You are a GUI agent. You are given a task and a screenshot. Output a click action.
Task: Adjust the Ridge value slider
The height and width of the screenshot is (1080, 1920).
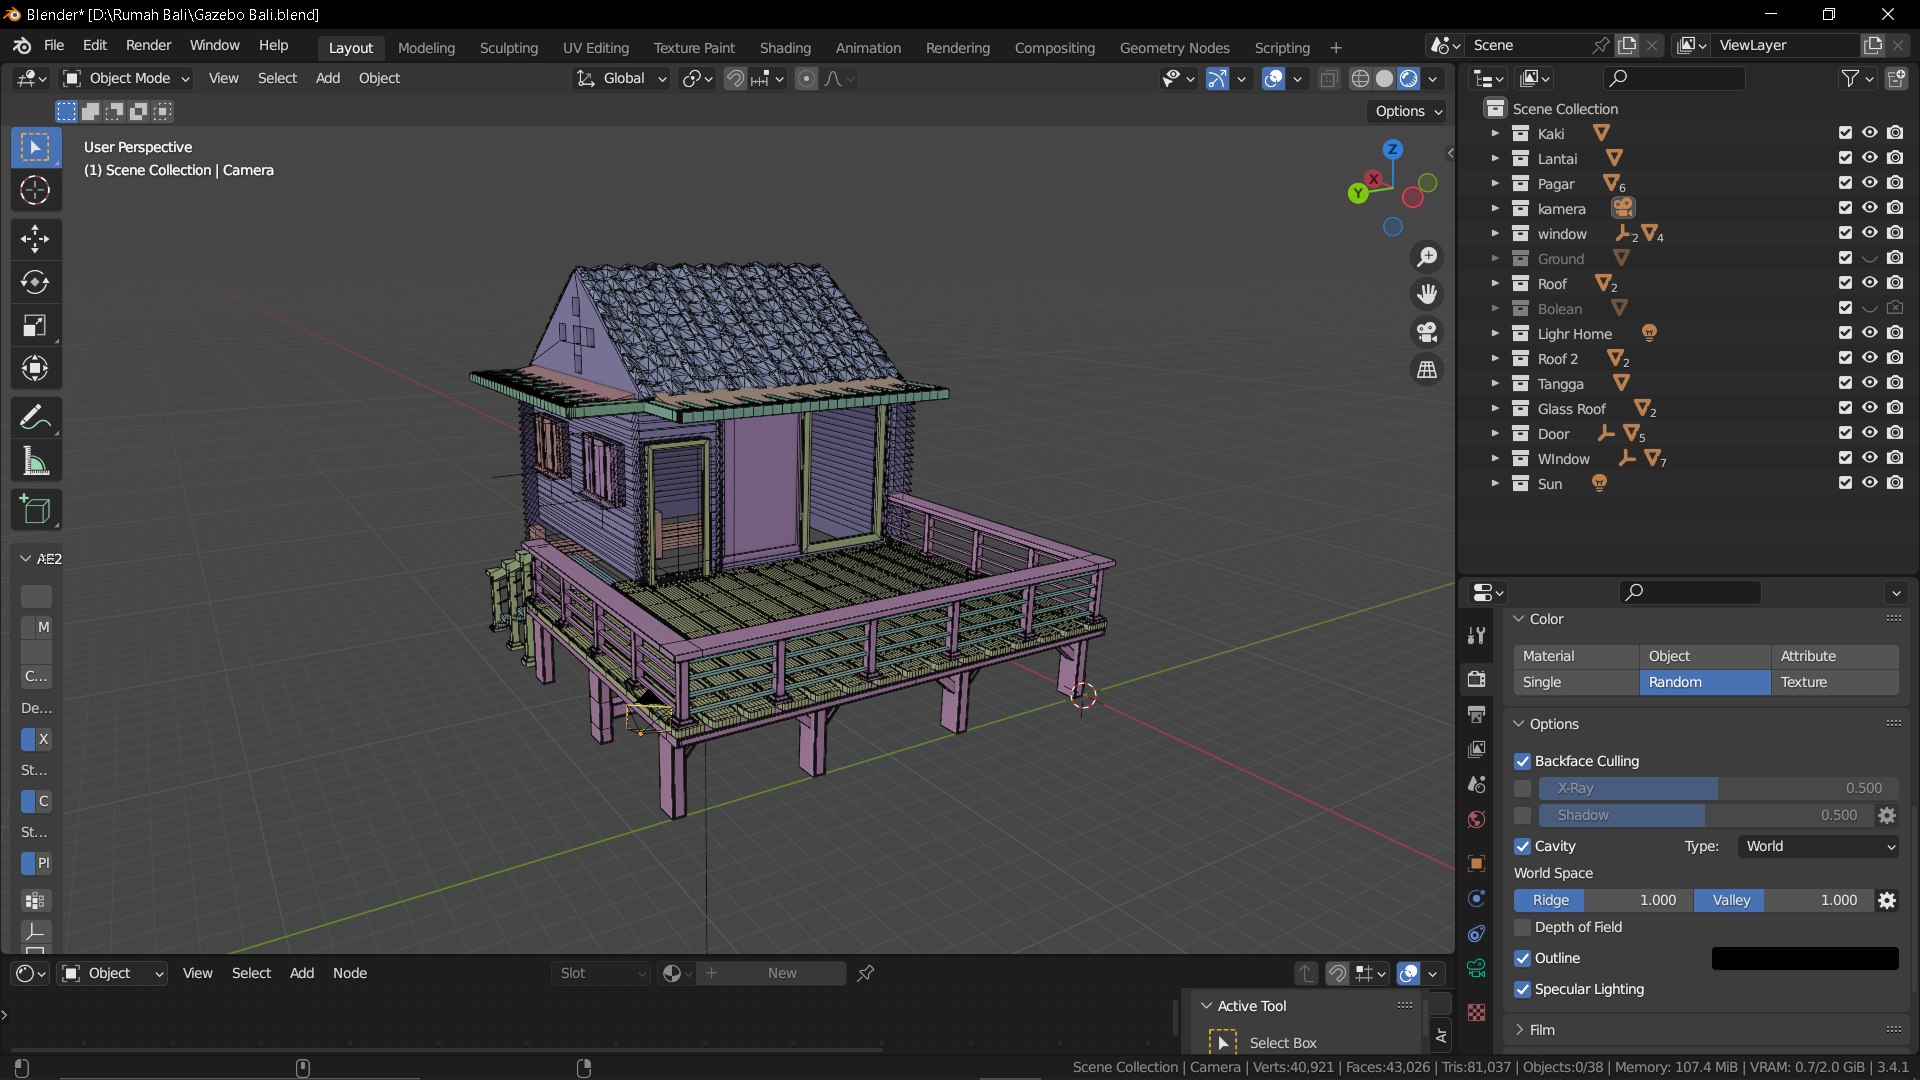tap(1603, 900)
